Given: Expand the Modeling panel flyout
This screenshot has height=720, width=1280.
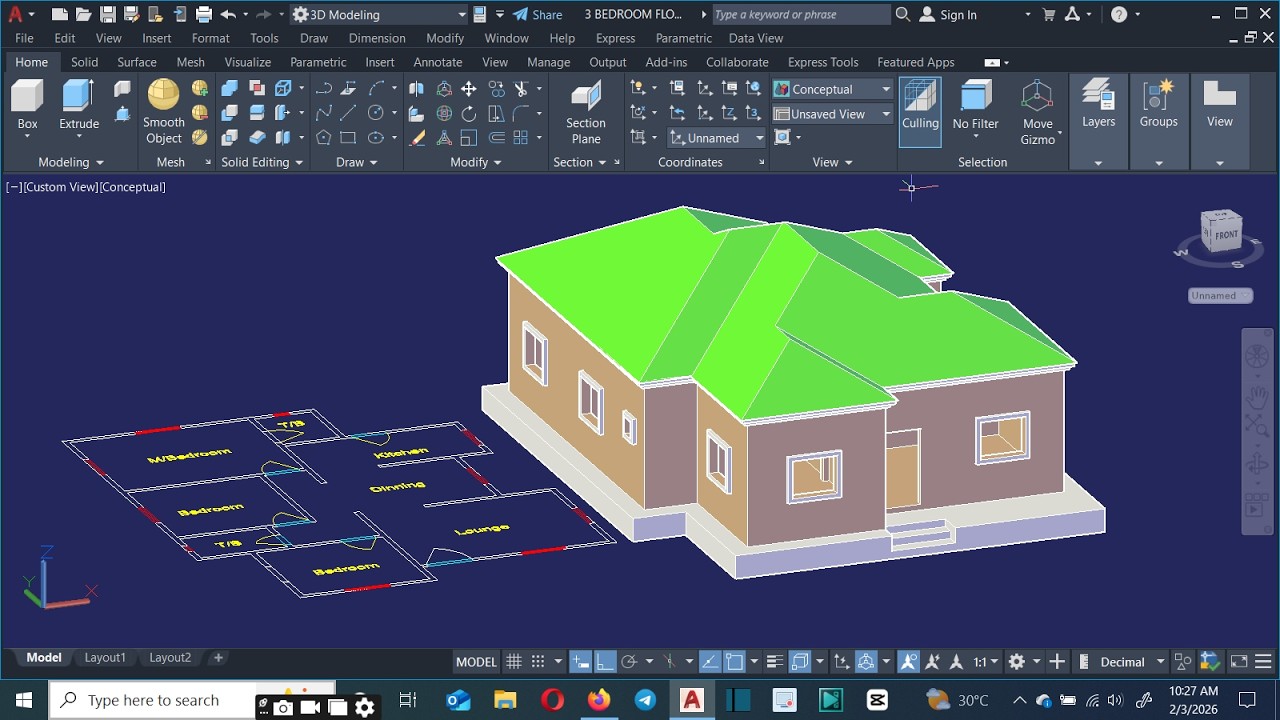Looking at the screenshot, I should tap(71, 162).
